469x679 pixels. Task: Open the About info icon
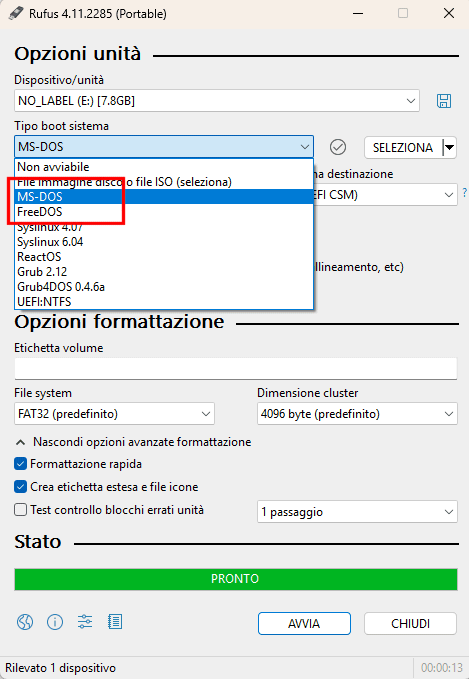(55, 622)
